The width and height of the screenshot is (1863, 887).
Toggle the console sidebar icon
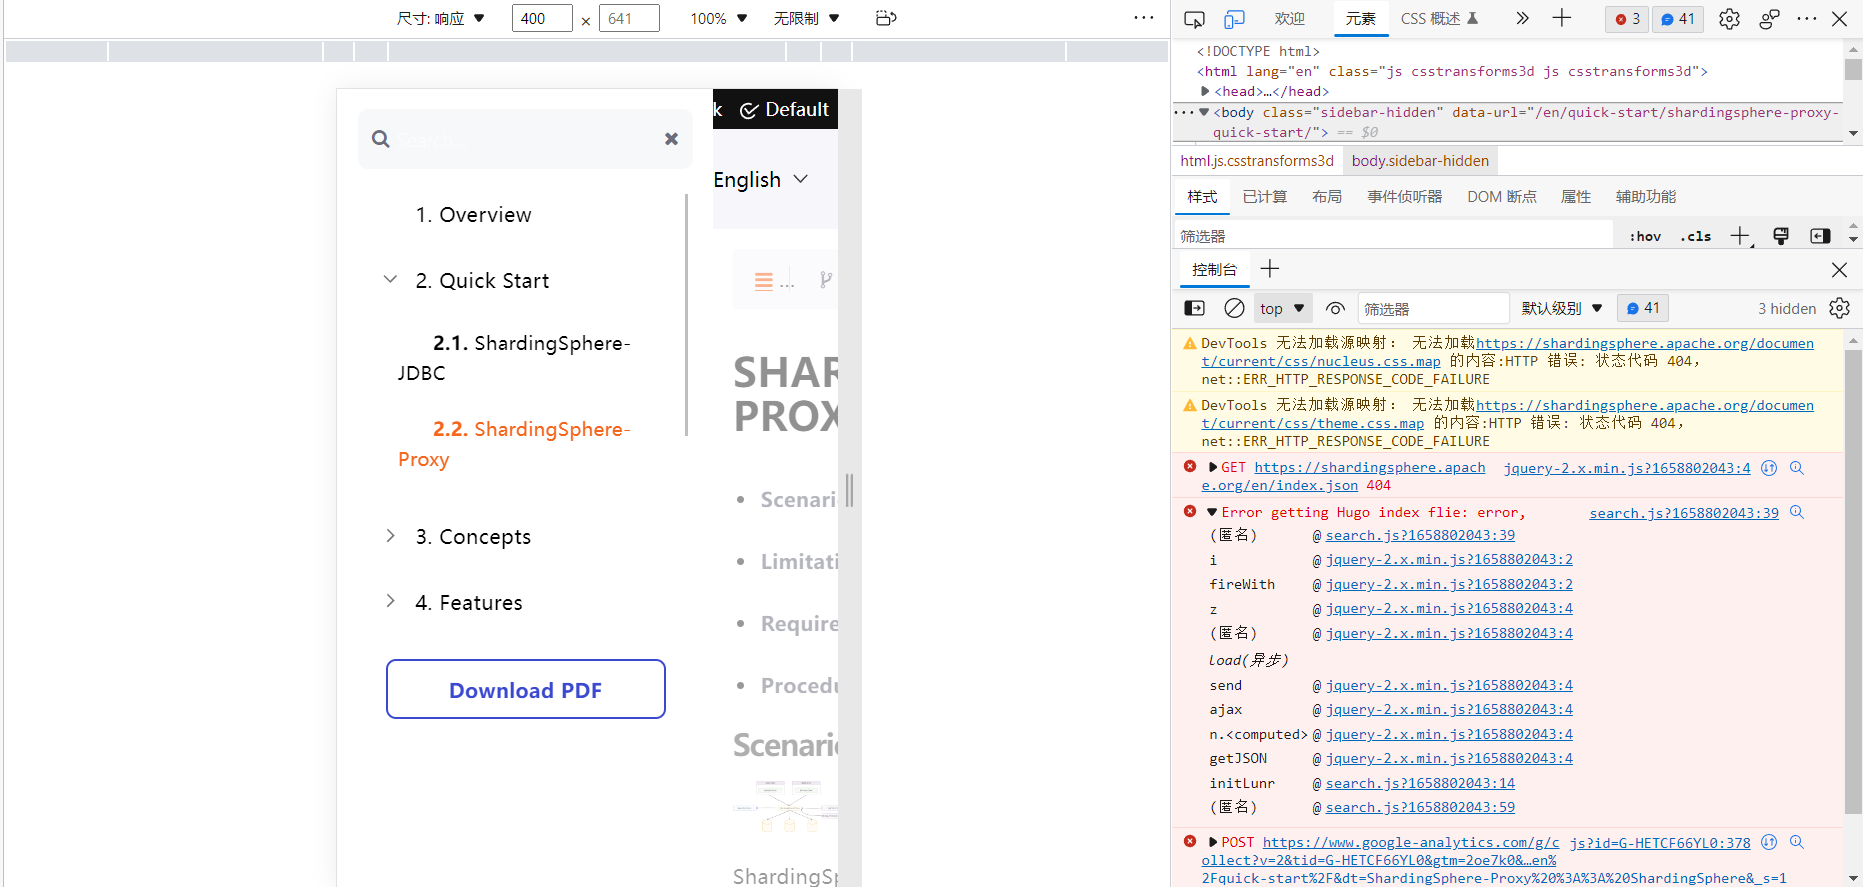click(1194, 308)
